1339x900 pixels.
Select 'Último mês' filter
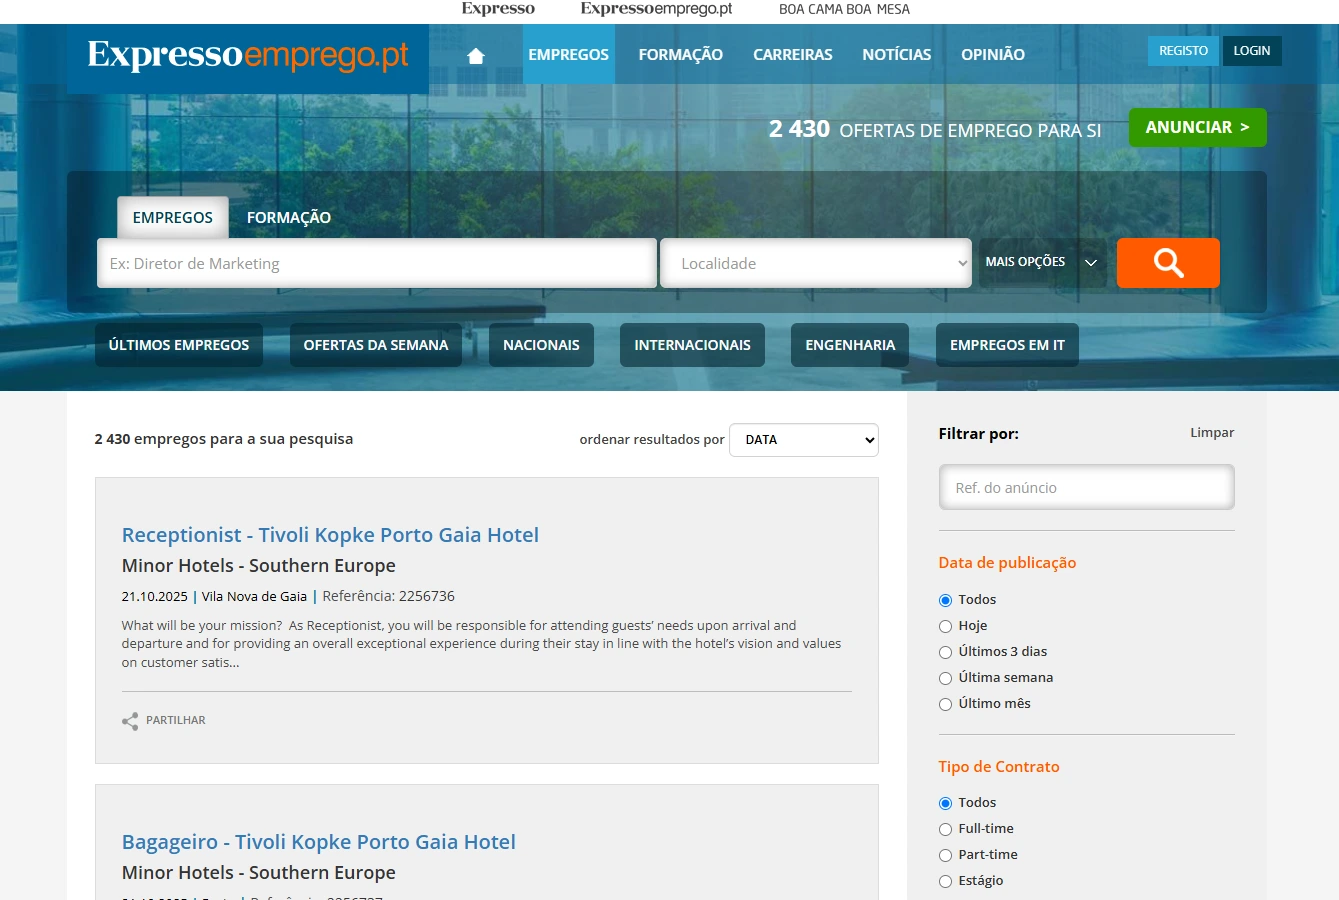(x=945, y=704)
